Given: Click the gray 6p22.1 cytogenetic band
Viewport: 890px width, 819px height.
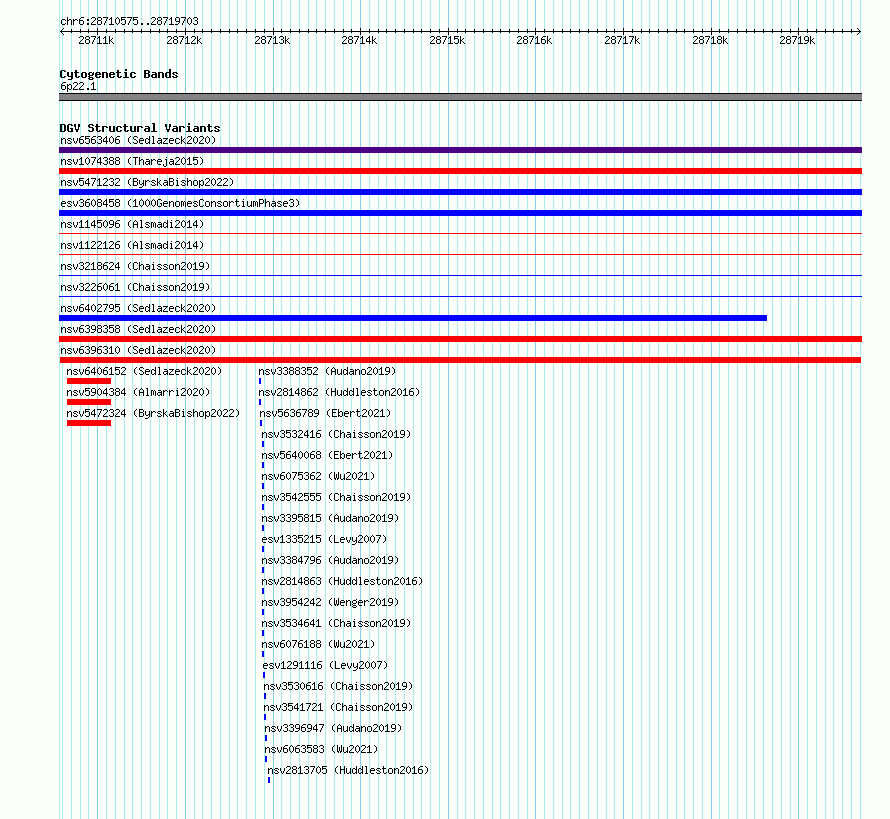Looking at the screenshot, I should (x=460, y=97).
